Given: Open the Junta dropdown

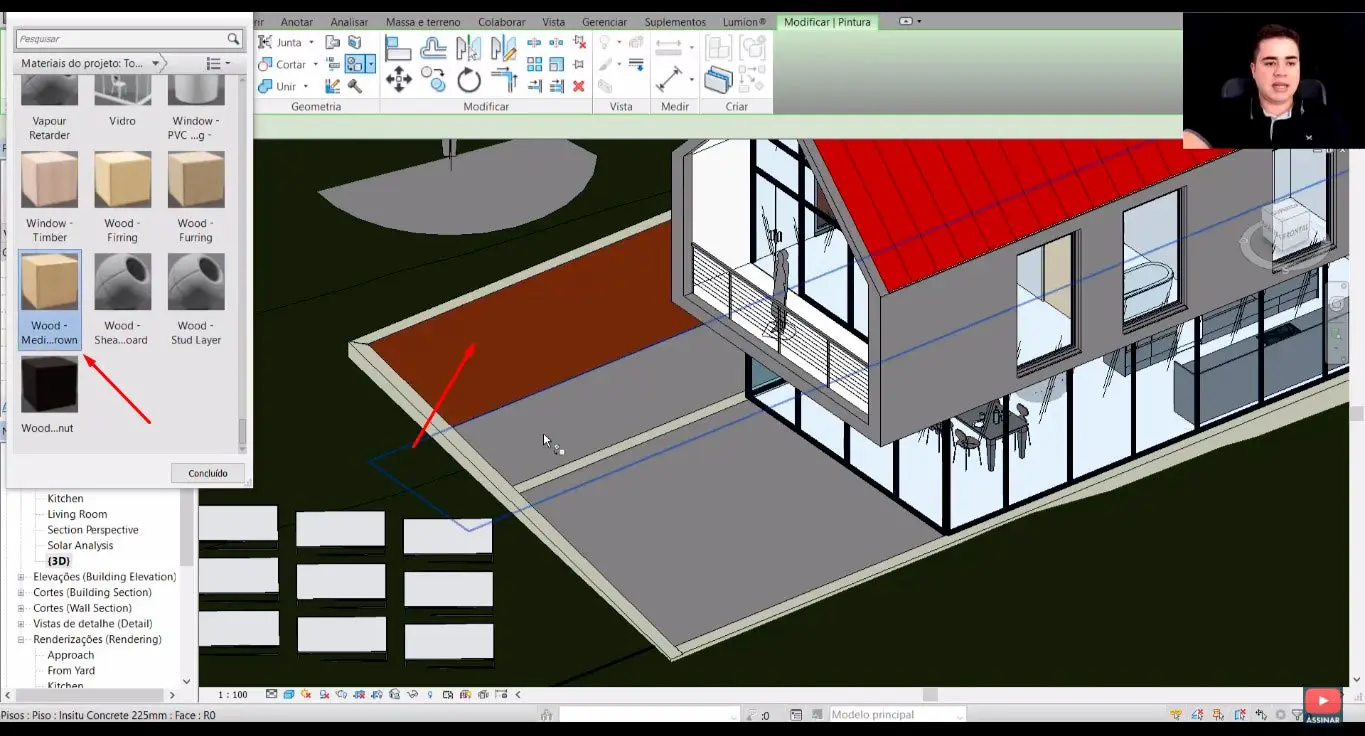Looking at the screenshot, I should [x=311, y=42].
